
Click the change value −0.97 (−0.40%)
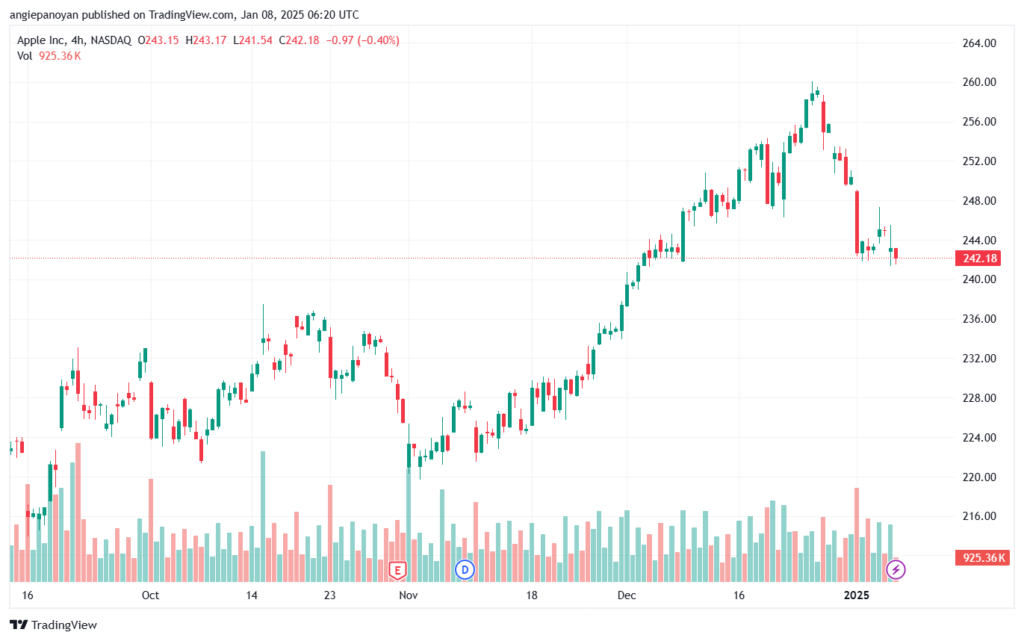362,40
